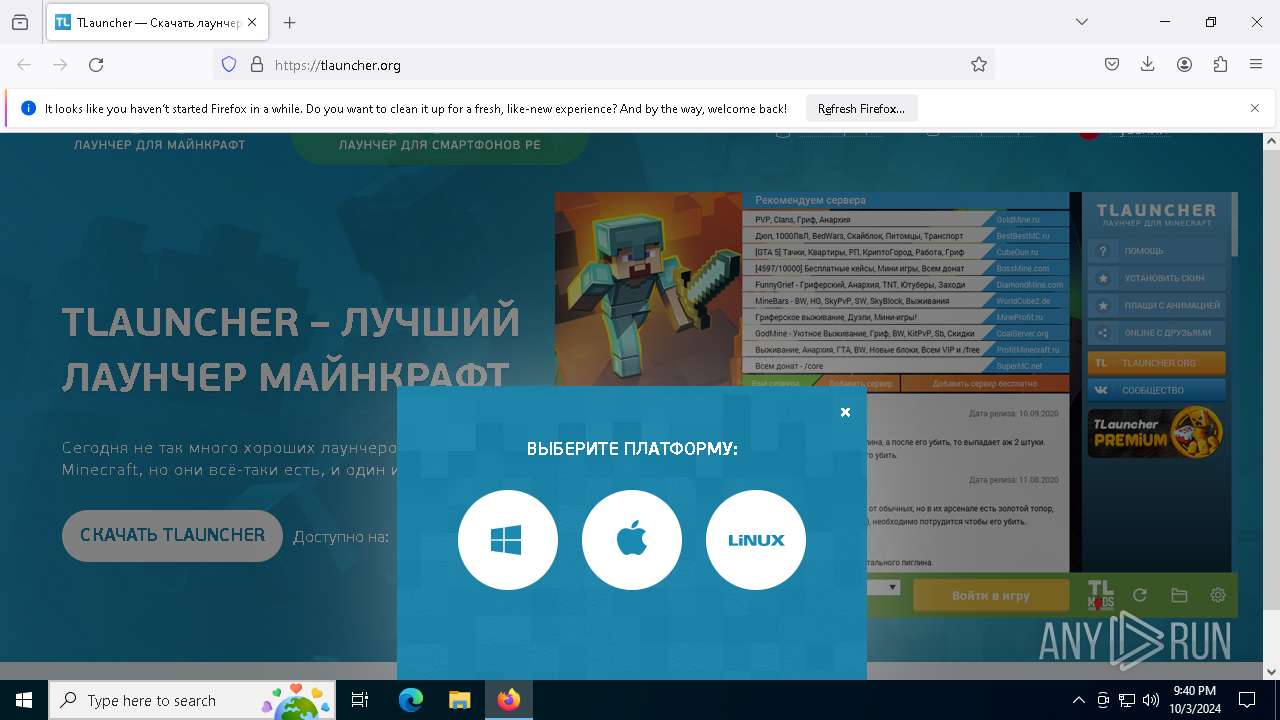Open tracking protection shield icon

pos(229,65)
